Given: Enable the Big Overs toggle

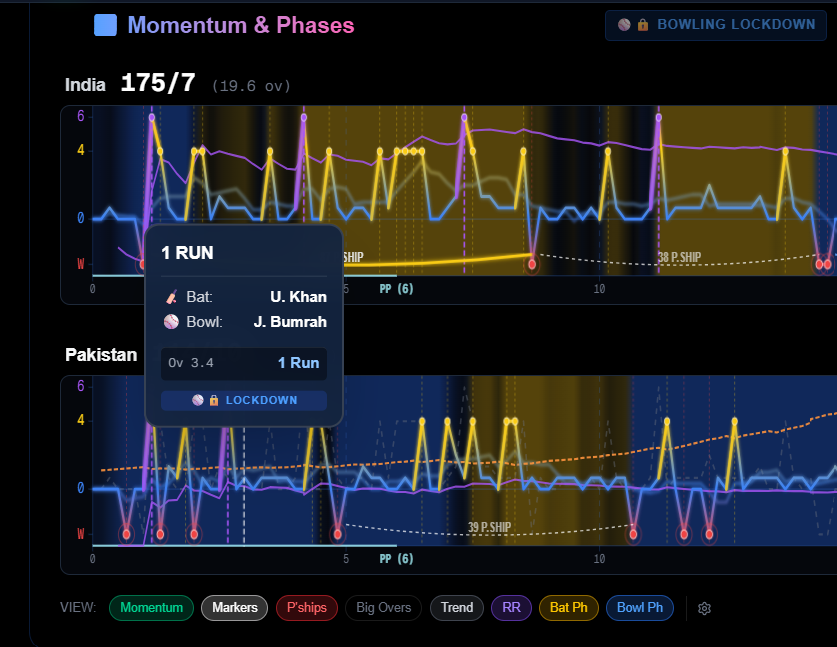Looking at the screenshot, I should point(383,608).
